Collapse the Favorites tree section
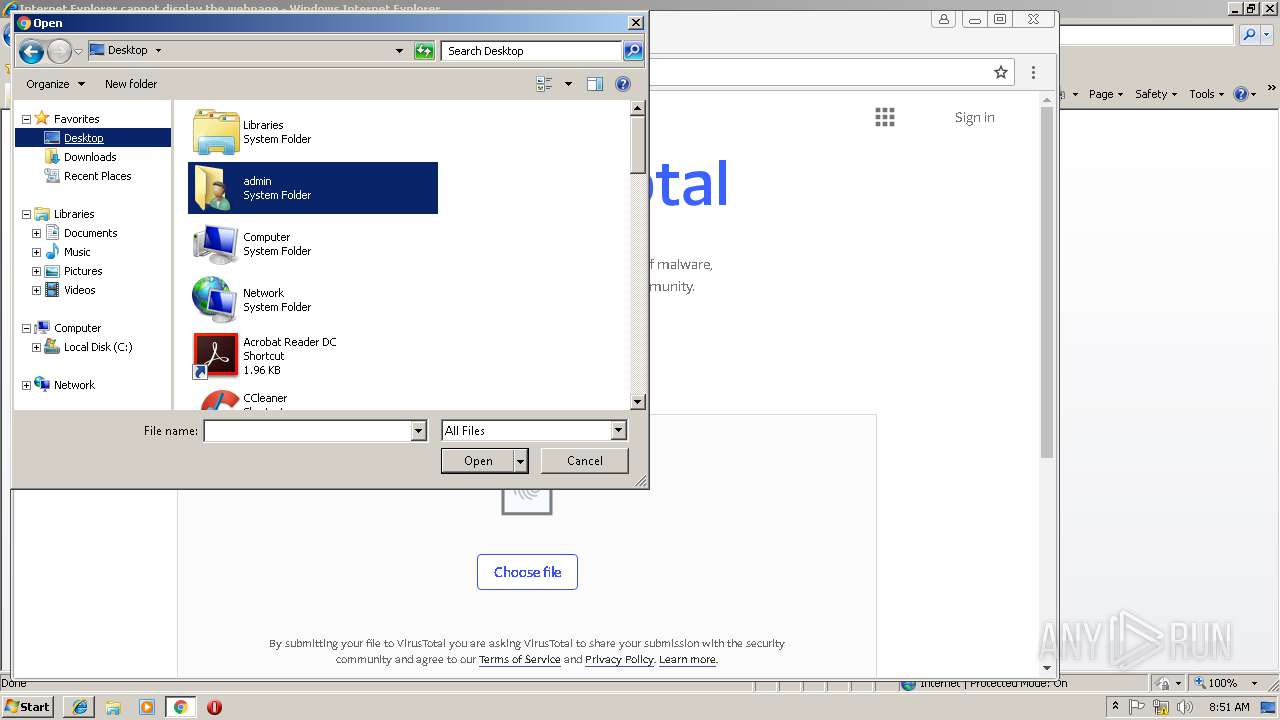The image size is (1280, 720). click(x=26, y=119)
